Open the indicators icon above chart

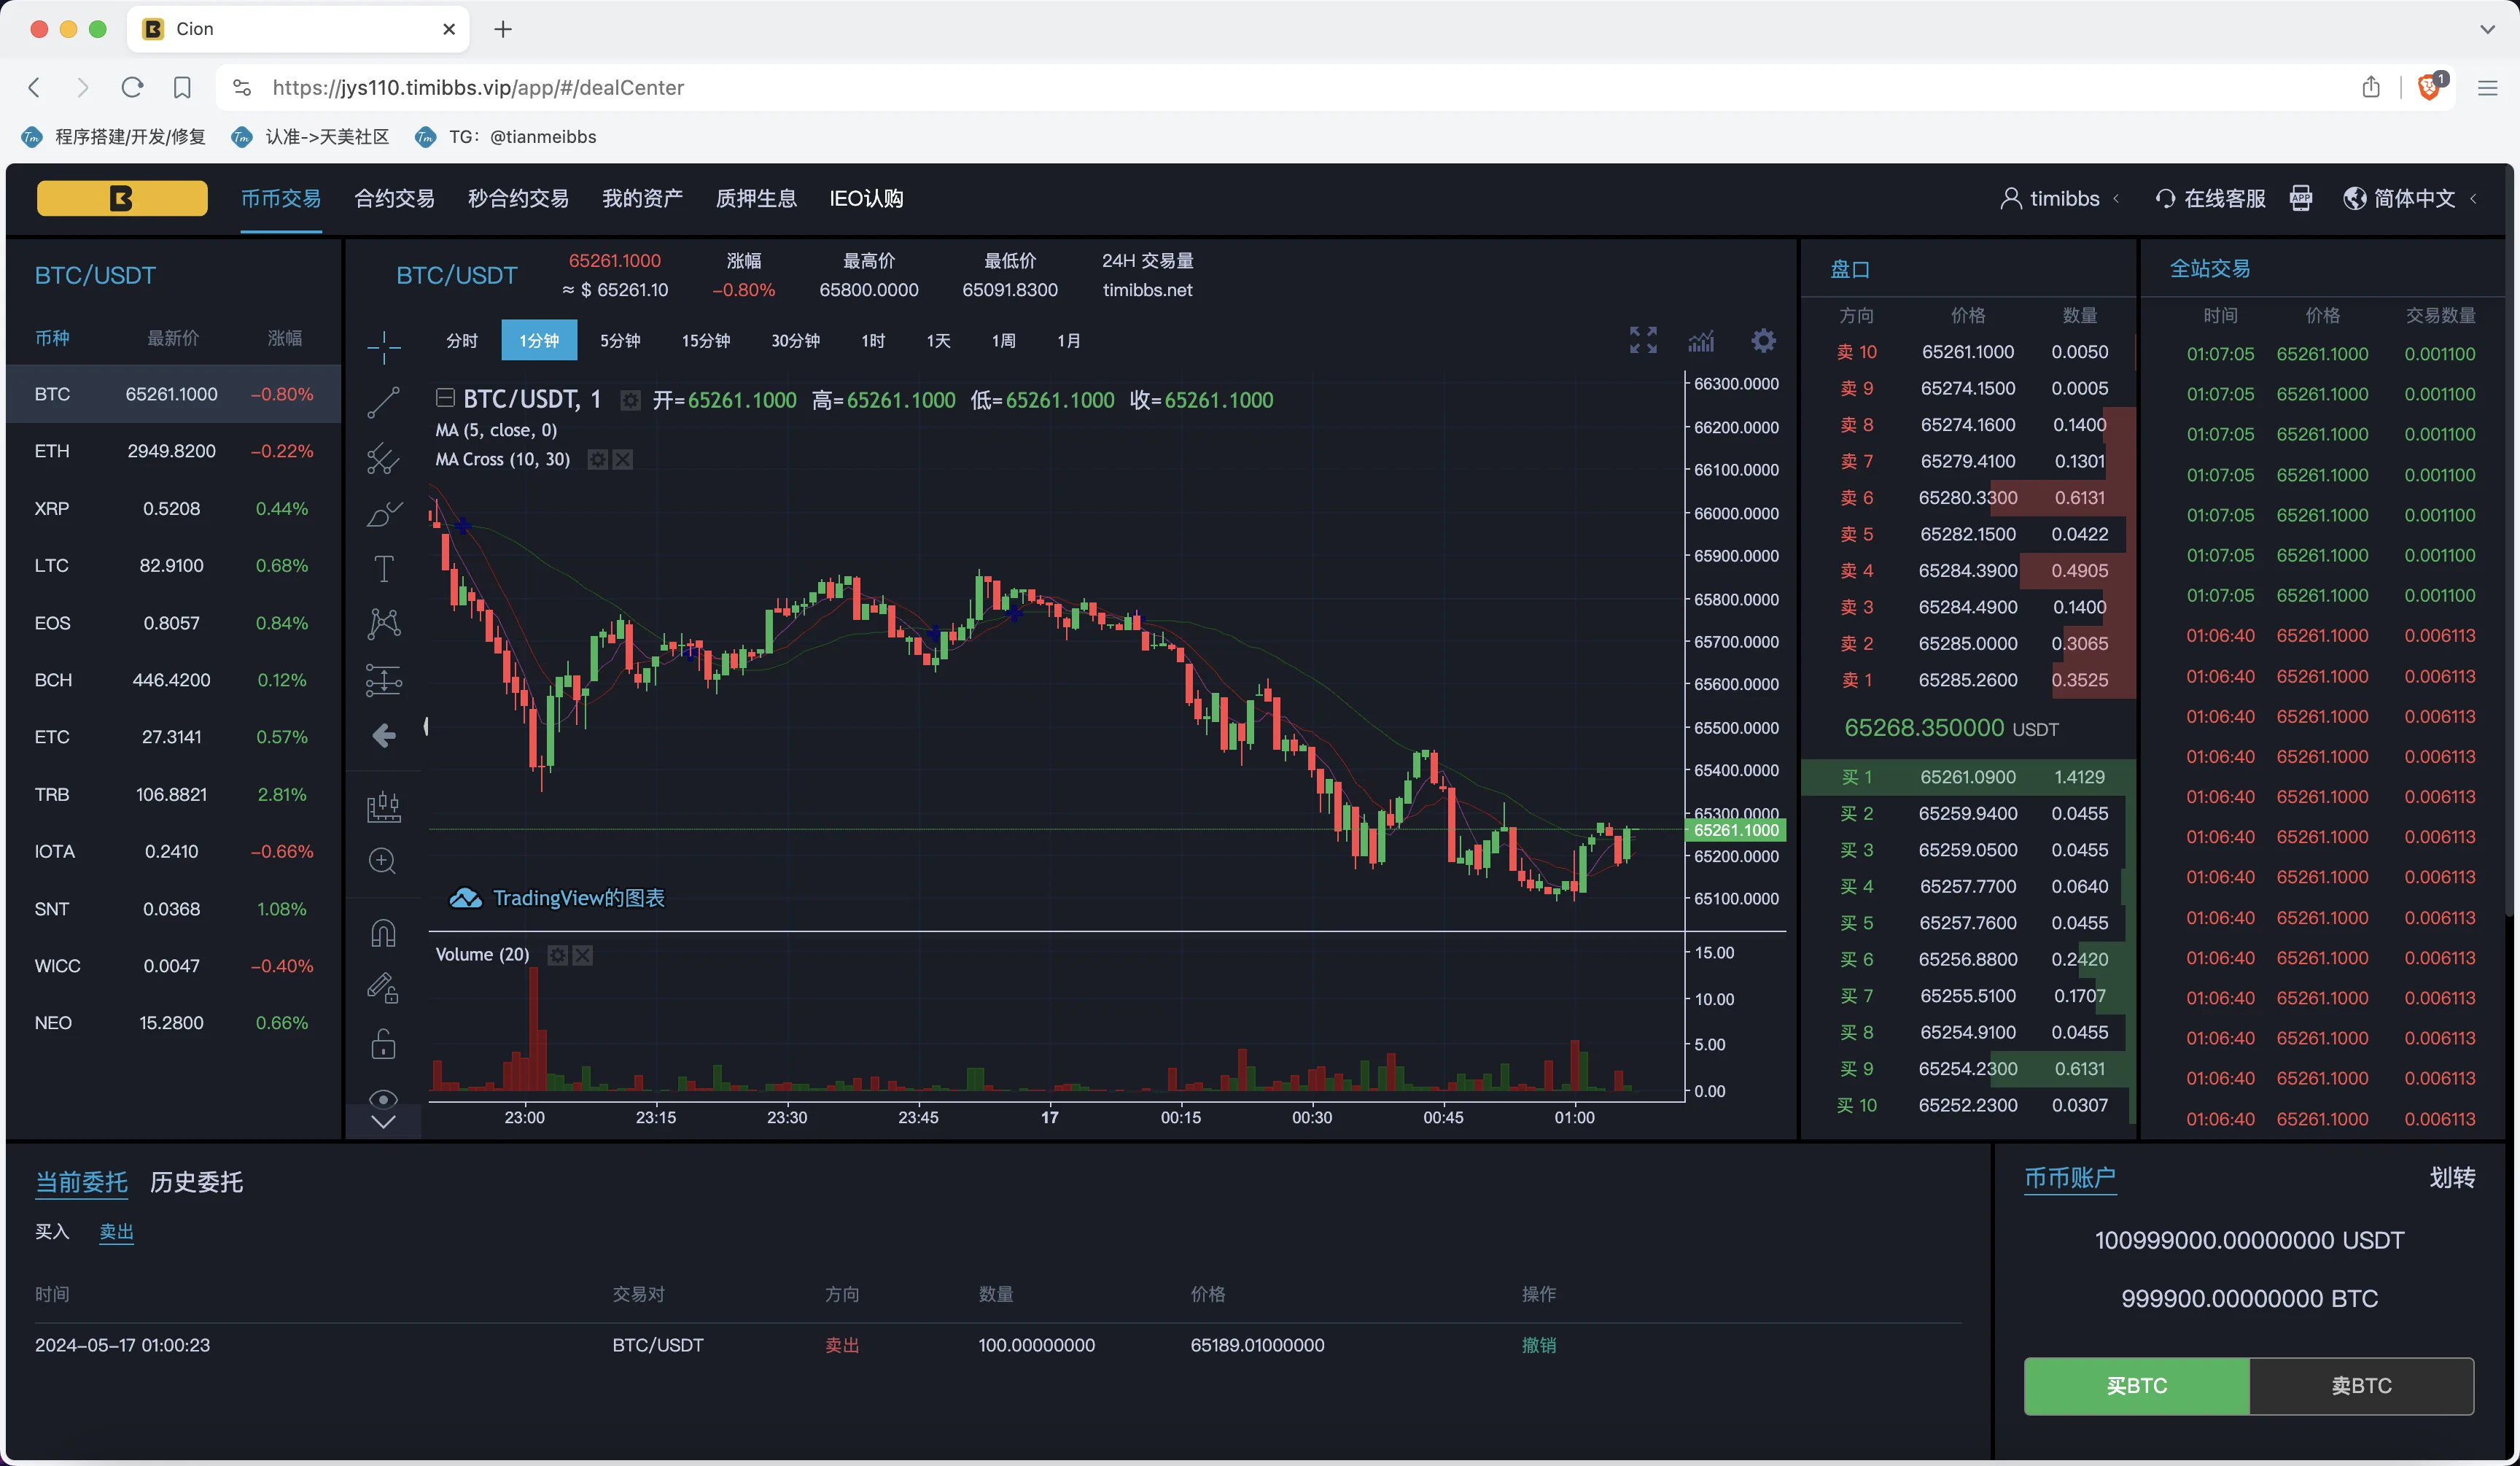point(1701,341)
